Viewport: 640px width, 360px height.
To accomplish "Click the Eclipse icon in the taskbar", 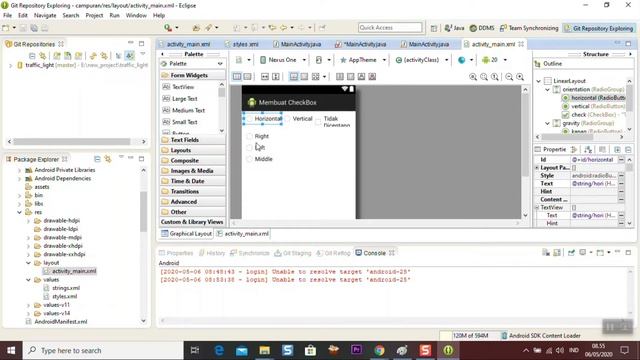I will [x=448, y=350].
